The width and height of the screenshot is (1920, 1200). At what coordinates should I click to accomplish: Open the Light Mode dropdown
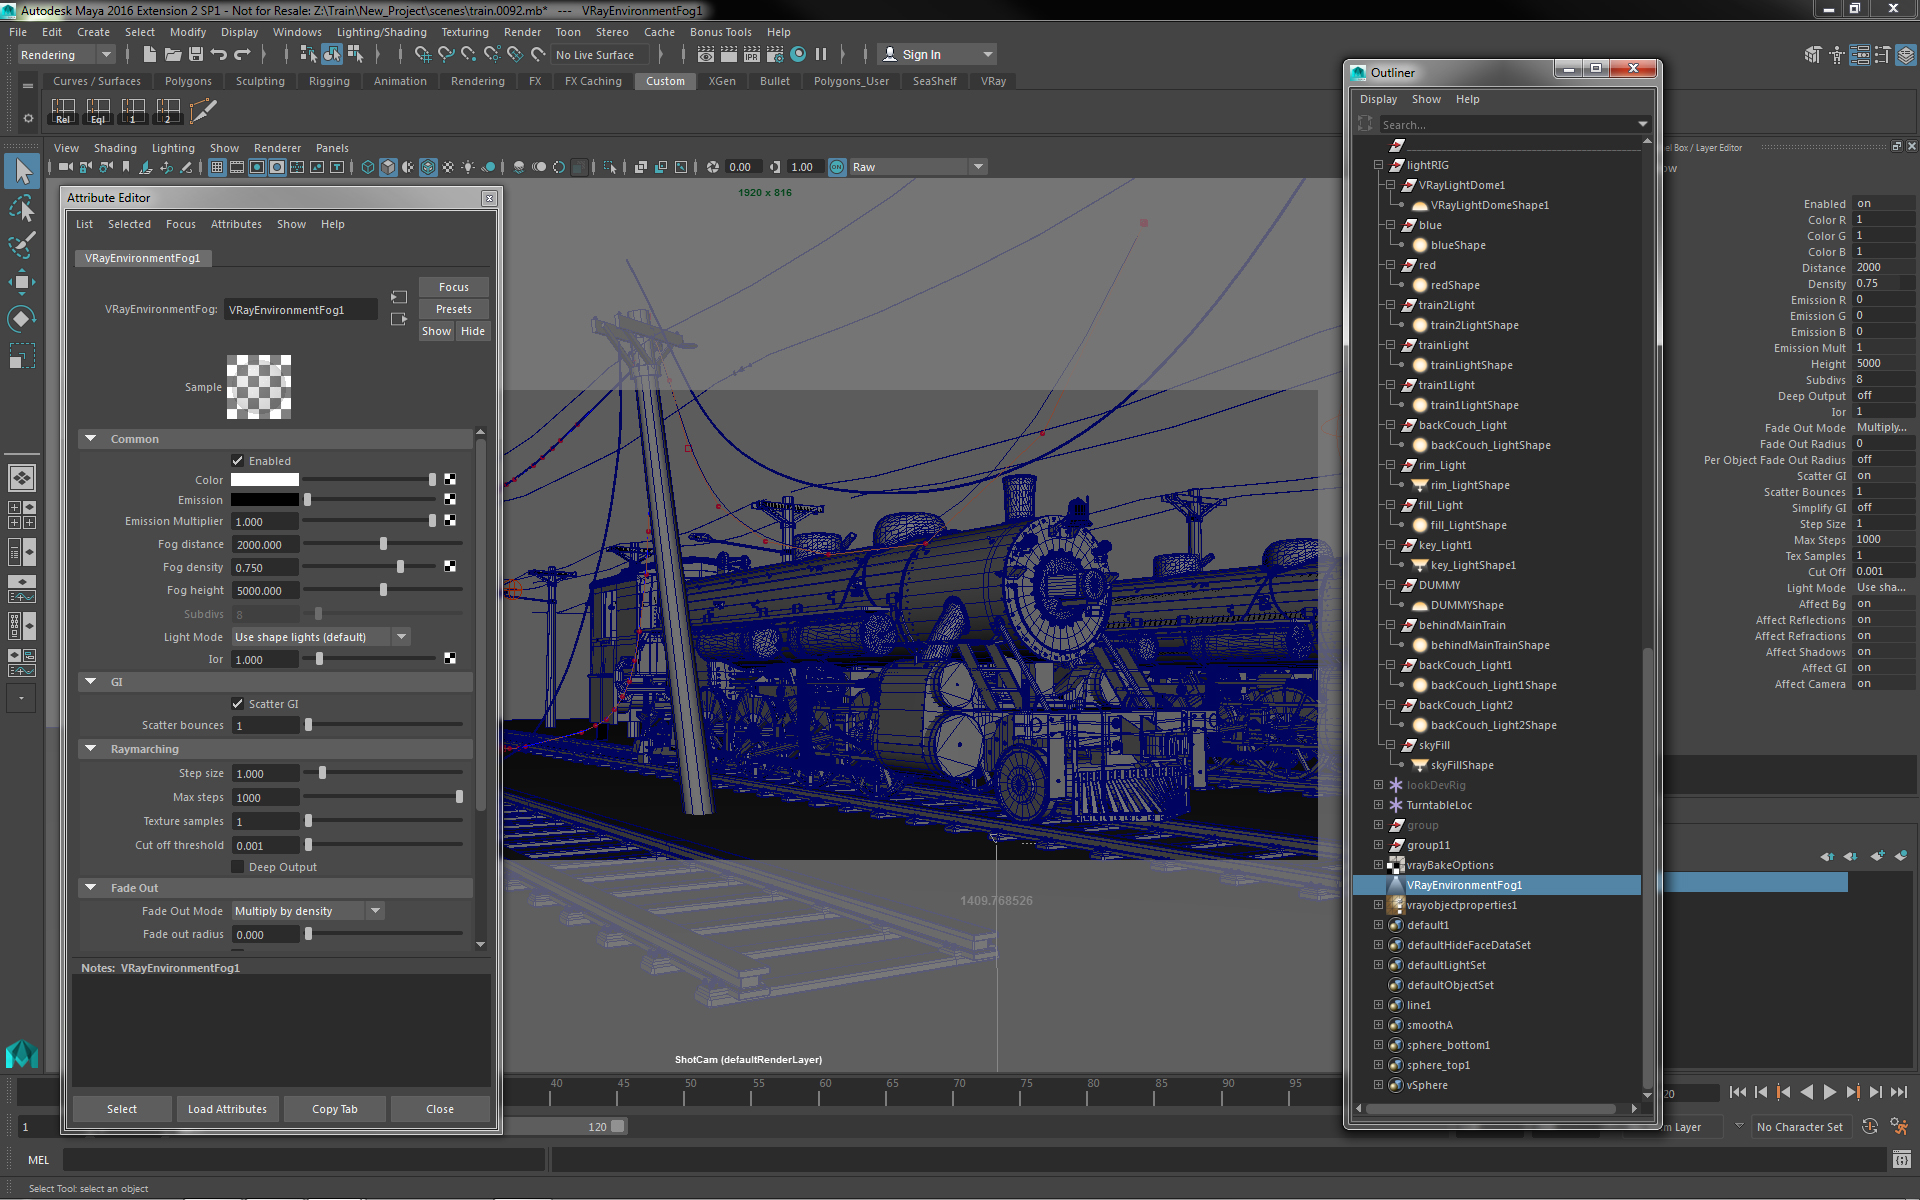tap(321, 637)
